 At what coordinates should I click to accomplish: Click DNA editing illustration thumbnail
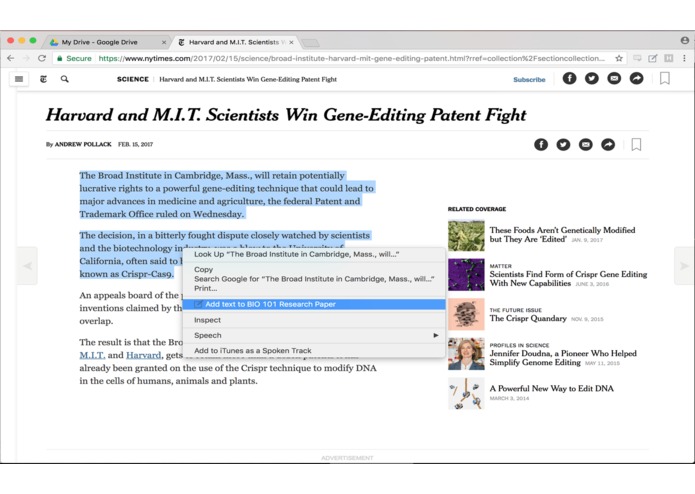pos(466,393)
